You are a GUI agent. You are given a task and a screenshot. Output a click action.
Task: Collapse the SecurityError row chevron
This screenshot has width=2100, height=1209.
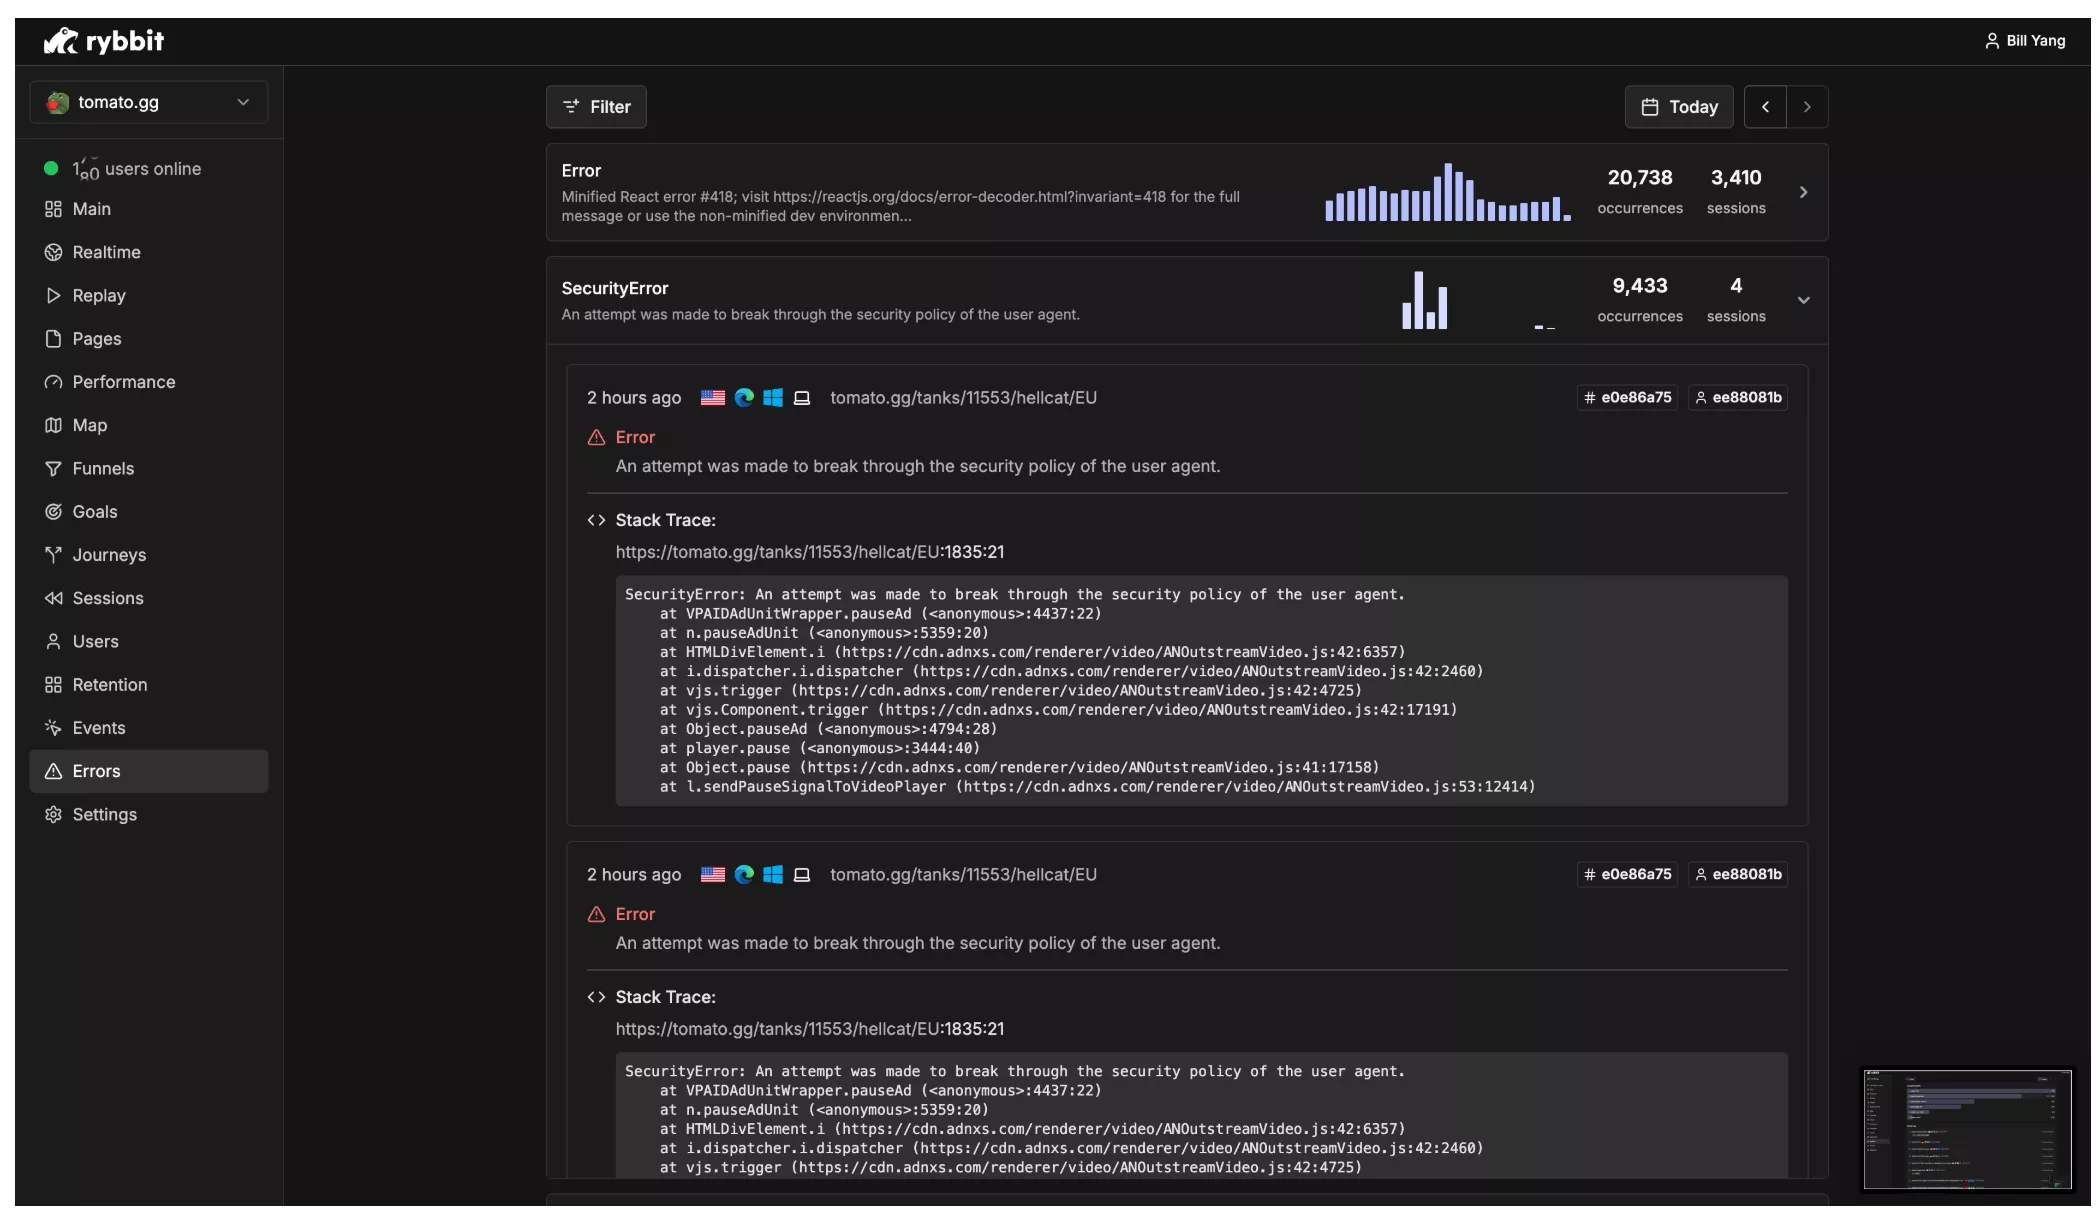click(1803, 300)
